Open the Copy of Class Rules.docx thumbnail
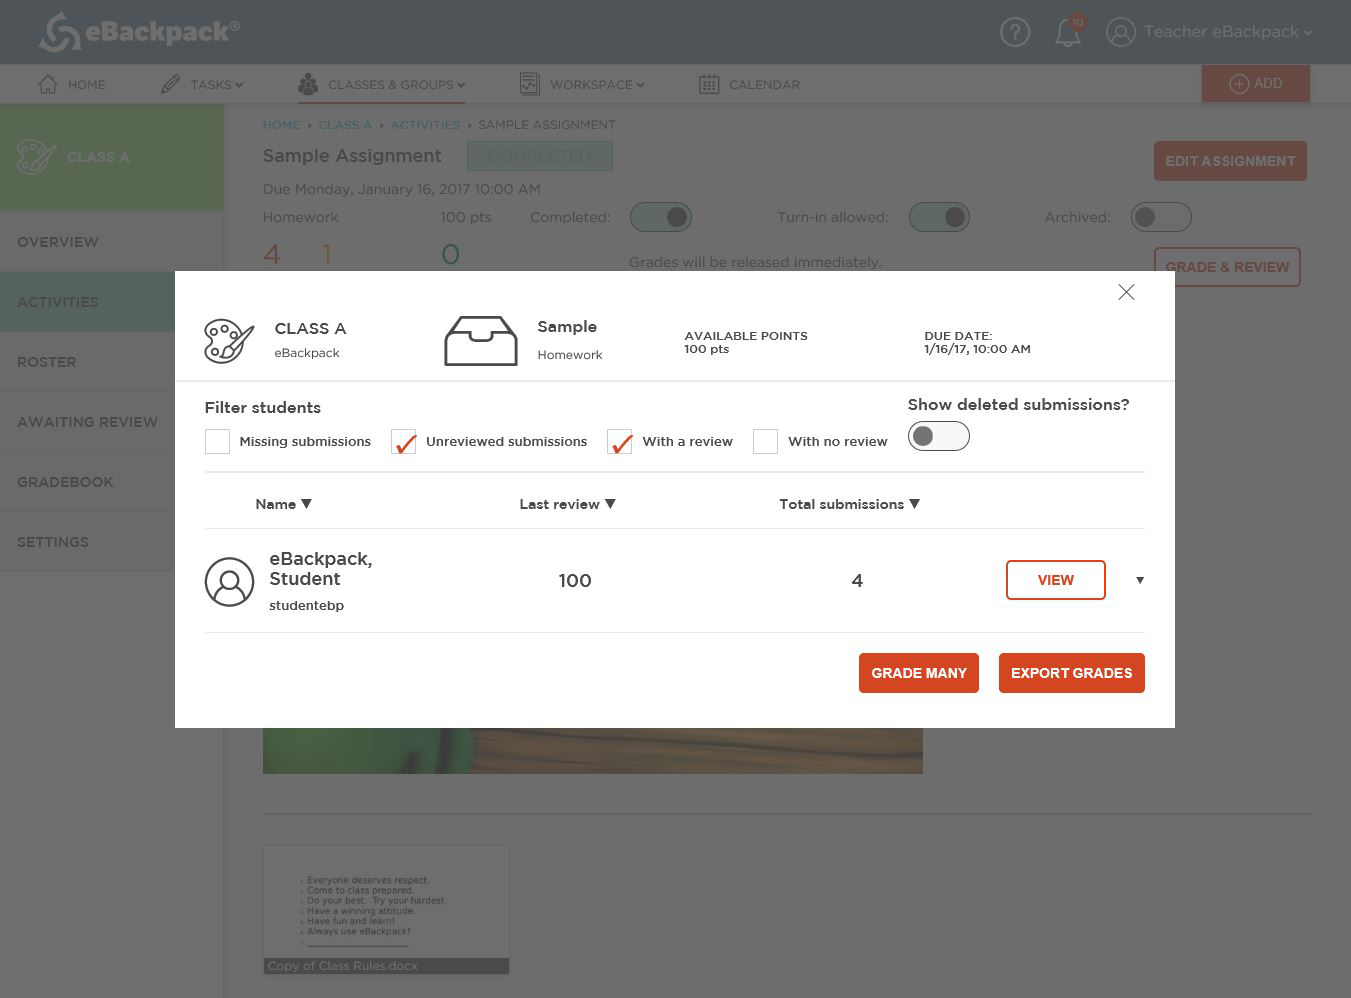The width and height of the screenshot is (1351, 998). pos(386,910)
